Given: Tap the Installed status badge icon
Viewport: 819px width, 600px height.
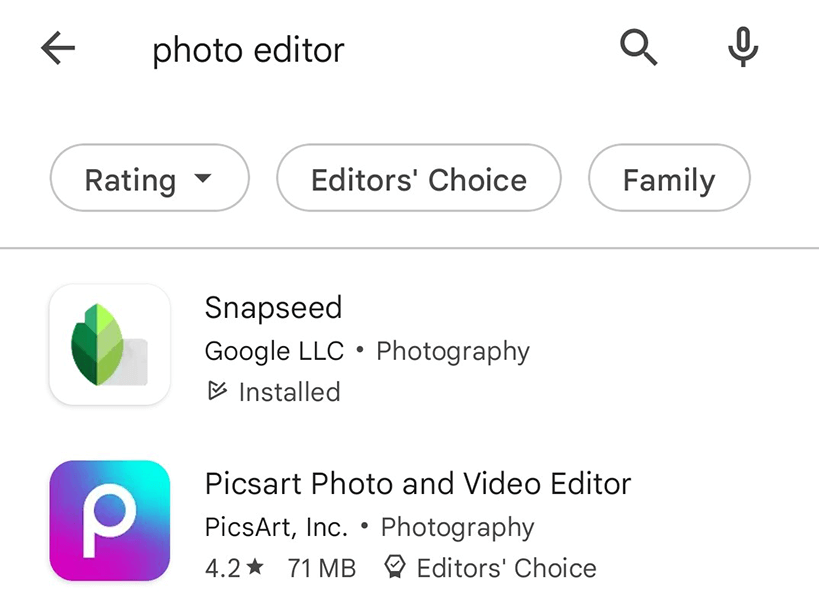Looking at the screenshot, I should [x=217, y=392].
